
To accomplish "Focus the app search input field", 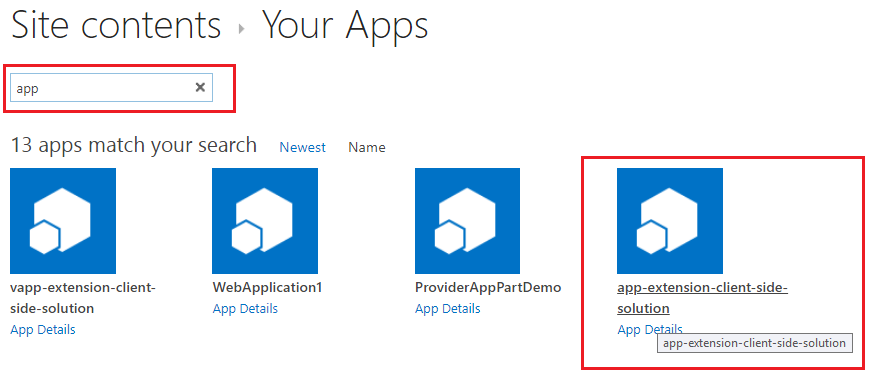I will pos(111,88).
